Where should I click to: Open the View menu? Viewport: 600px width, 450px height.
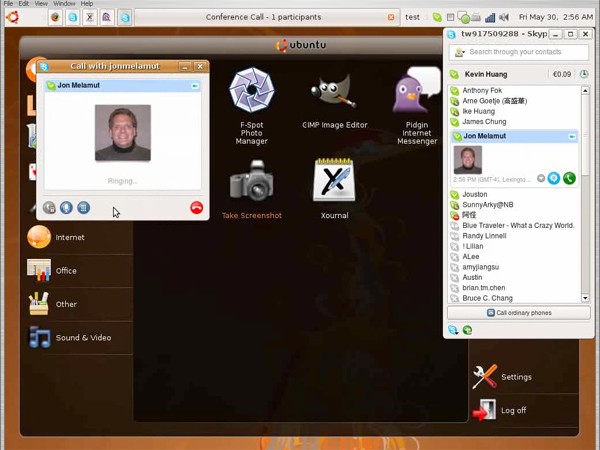click(x=41, y=3)
